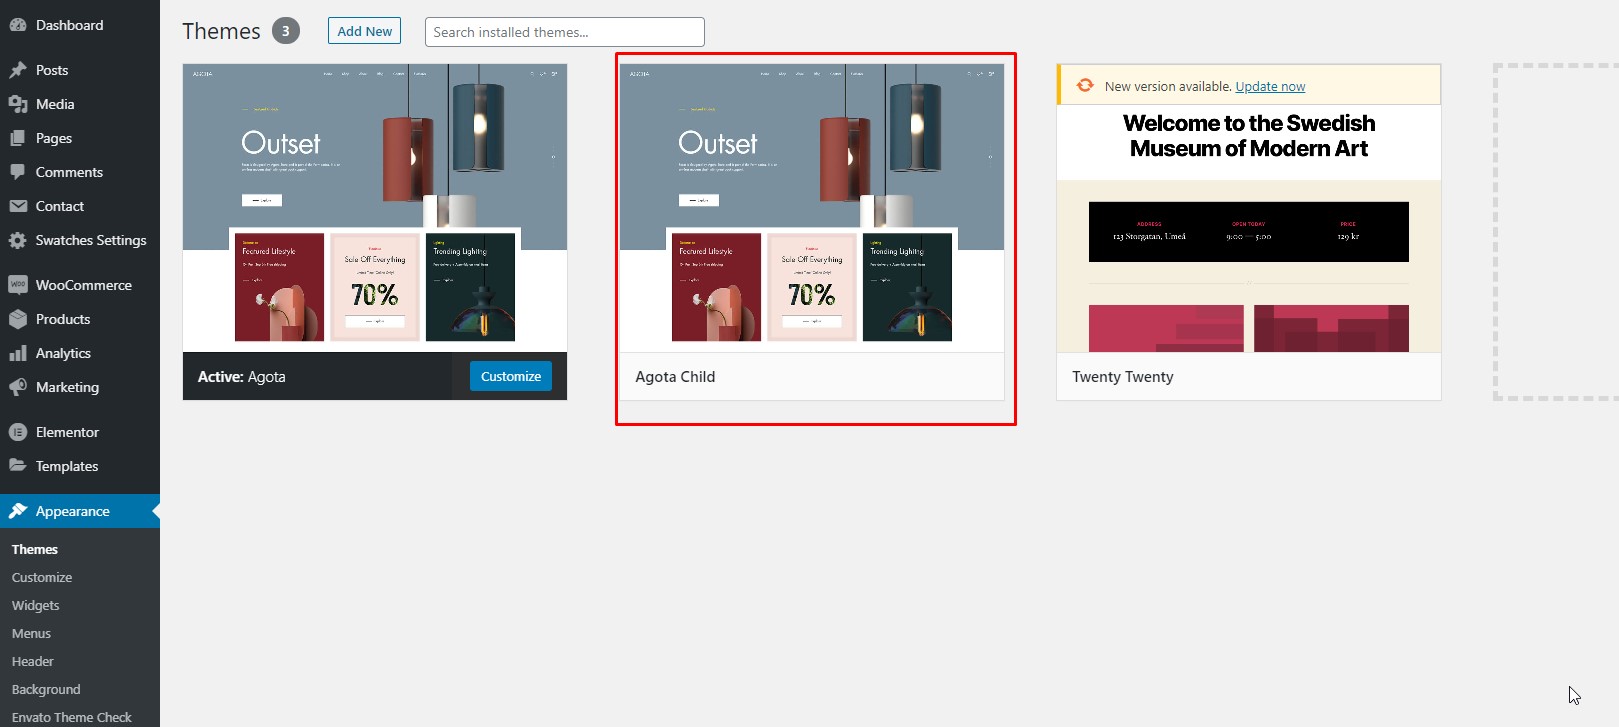
Task: Click Customize button on active Agota theme
Action: [x=510, y=376]
